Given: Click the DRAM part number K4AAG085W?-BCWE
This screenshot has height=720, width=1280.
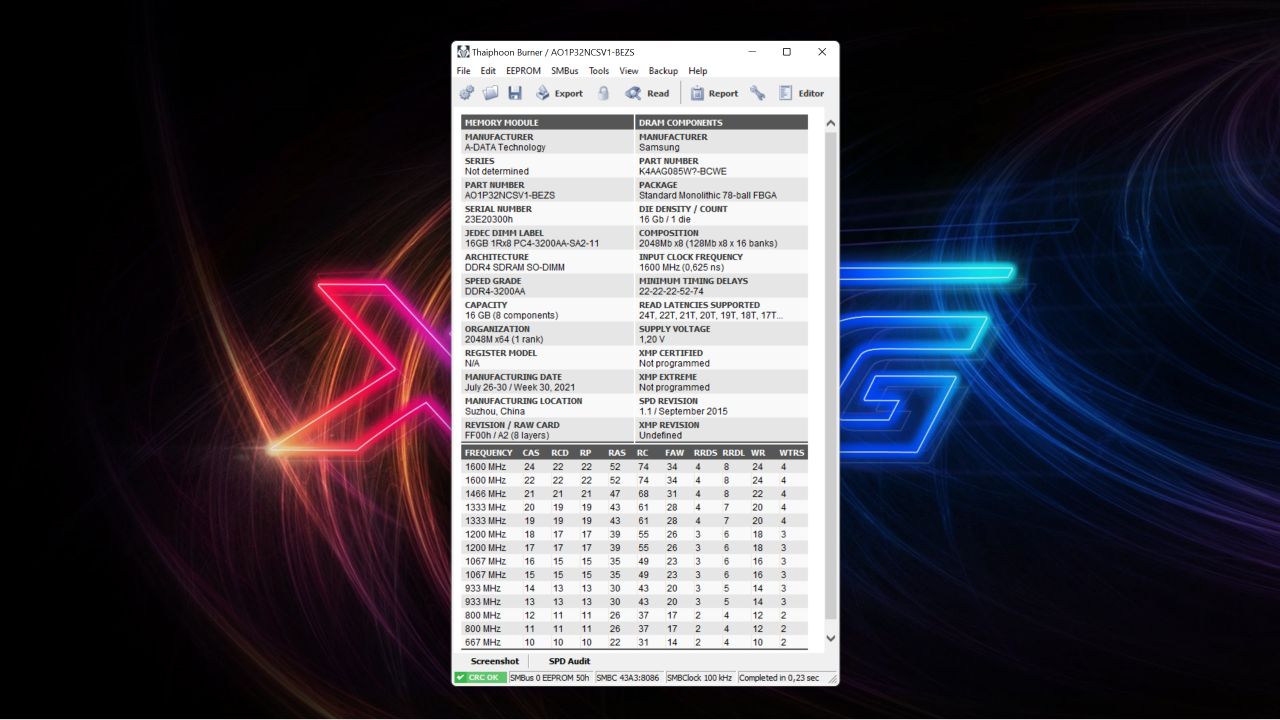Looking at the screenshot, I should point(683,171).
